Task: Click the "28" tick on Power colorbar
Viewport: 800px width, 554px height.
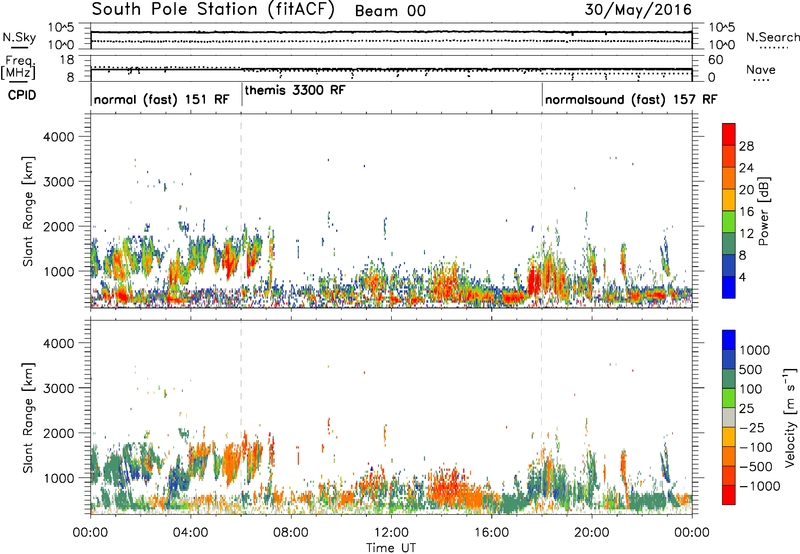Action: coord(746,146)
